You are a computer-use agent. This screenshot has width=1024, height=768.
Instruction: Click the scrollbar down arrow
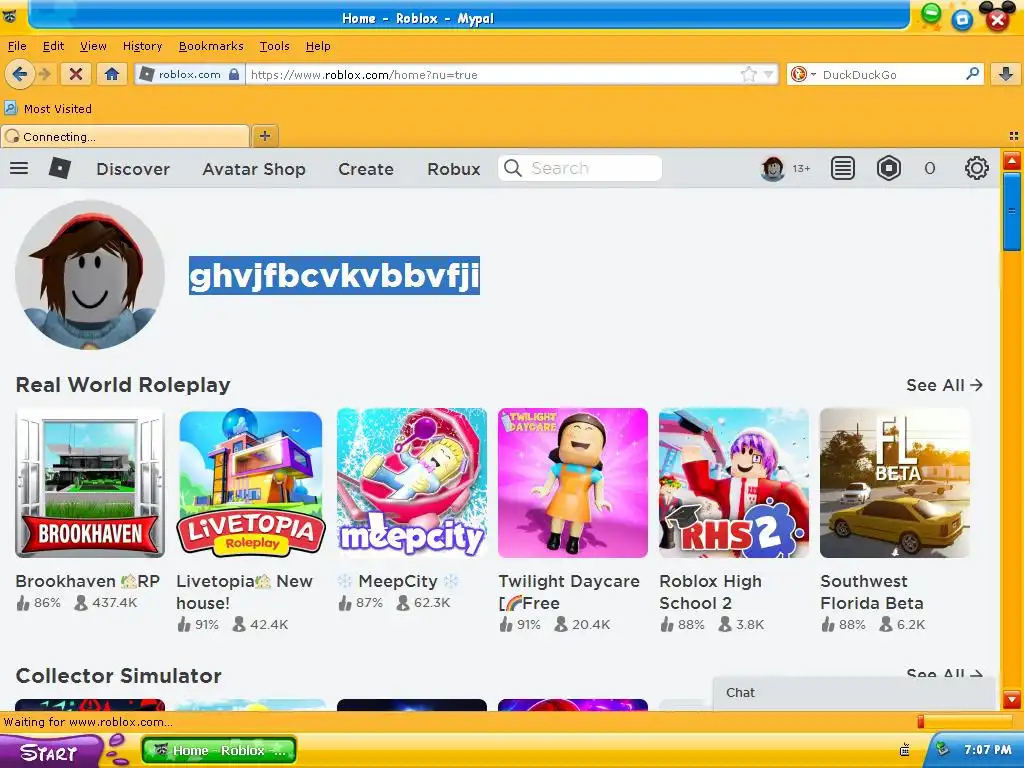click(1012, 700)
